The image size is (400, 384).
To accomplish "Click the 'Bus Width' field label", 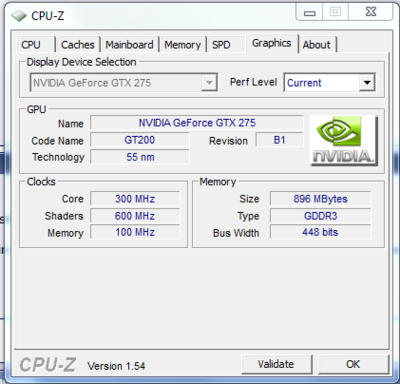I will [236, 233].
